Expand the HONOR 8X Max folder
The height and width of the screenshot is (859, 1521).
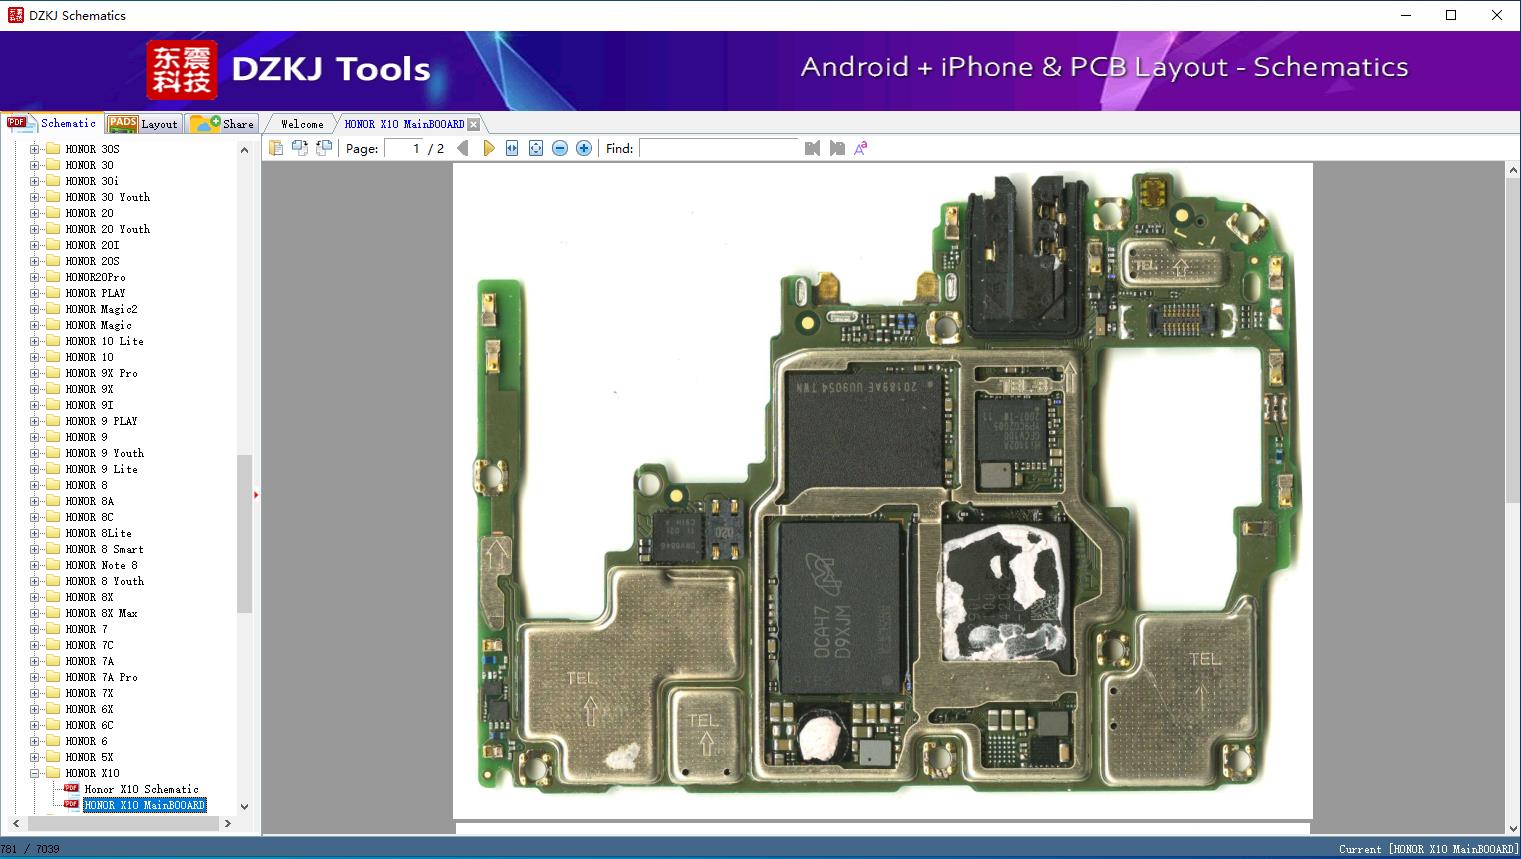[x=34, y=613]
